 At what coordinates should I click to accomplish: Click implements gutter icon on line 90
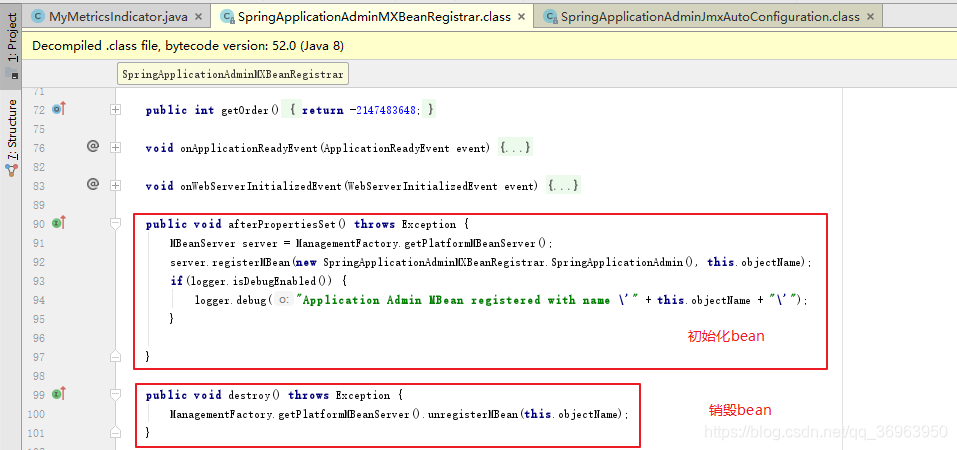pos(59,223)
